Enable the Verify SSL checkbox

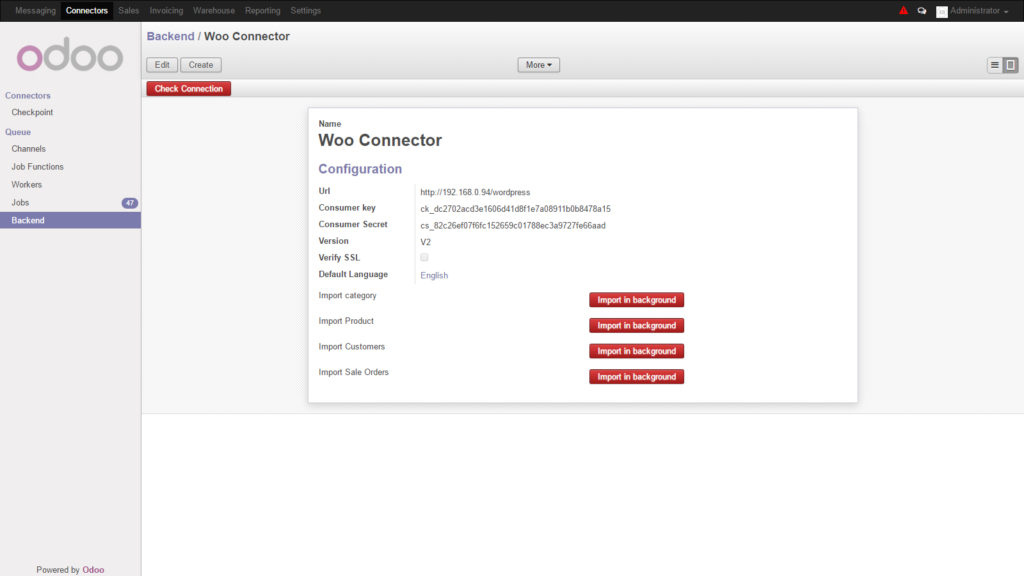point(424,257)
